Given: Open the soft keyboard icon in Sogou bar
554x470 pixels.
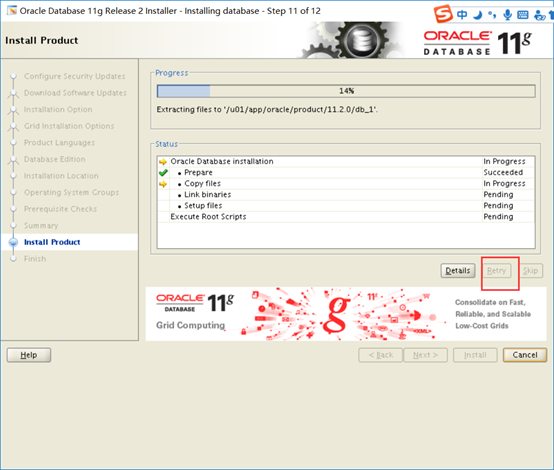Looking at the screenshot, I should [523, 15].
